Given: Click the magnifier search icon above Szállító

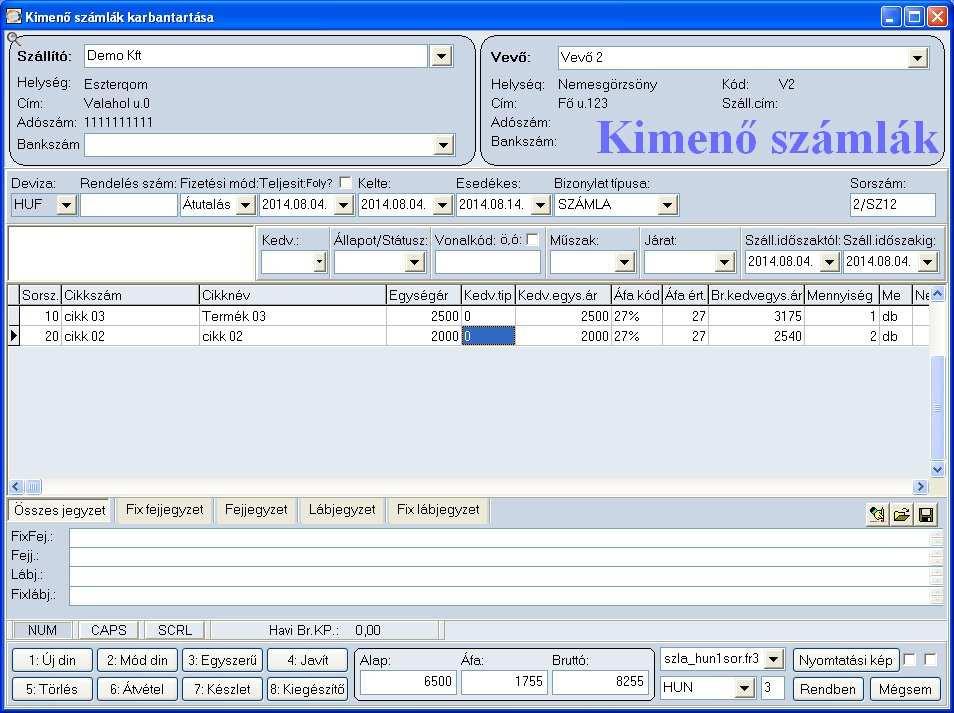Looking at the screenshot, I should [x=13, y=40].
